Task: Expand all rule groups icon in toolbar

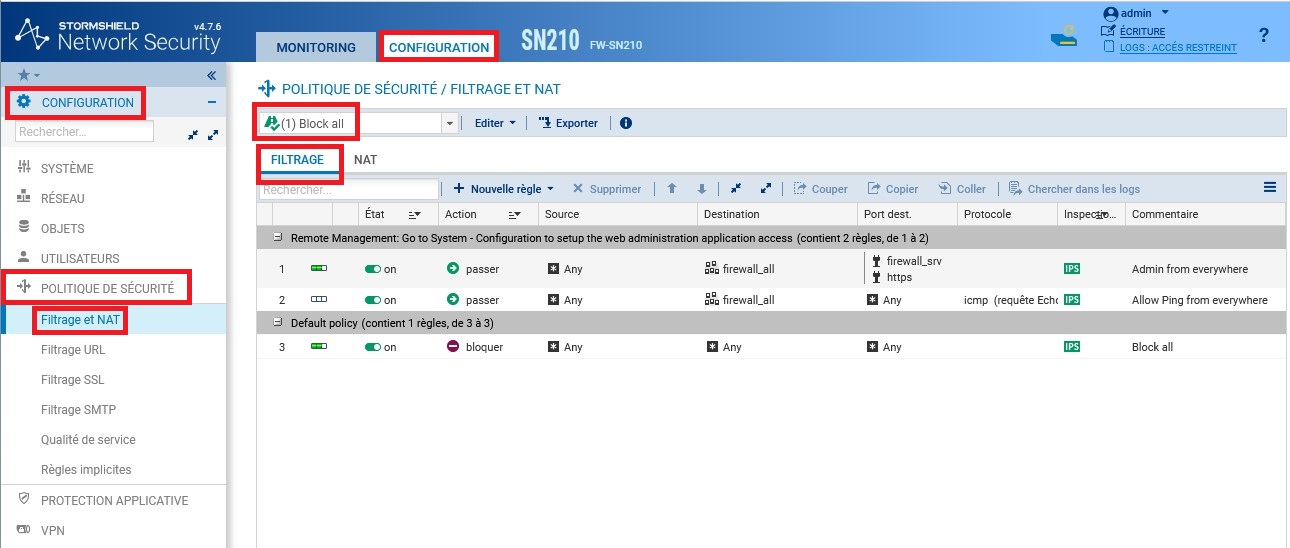Action: (x=766, y=188)
